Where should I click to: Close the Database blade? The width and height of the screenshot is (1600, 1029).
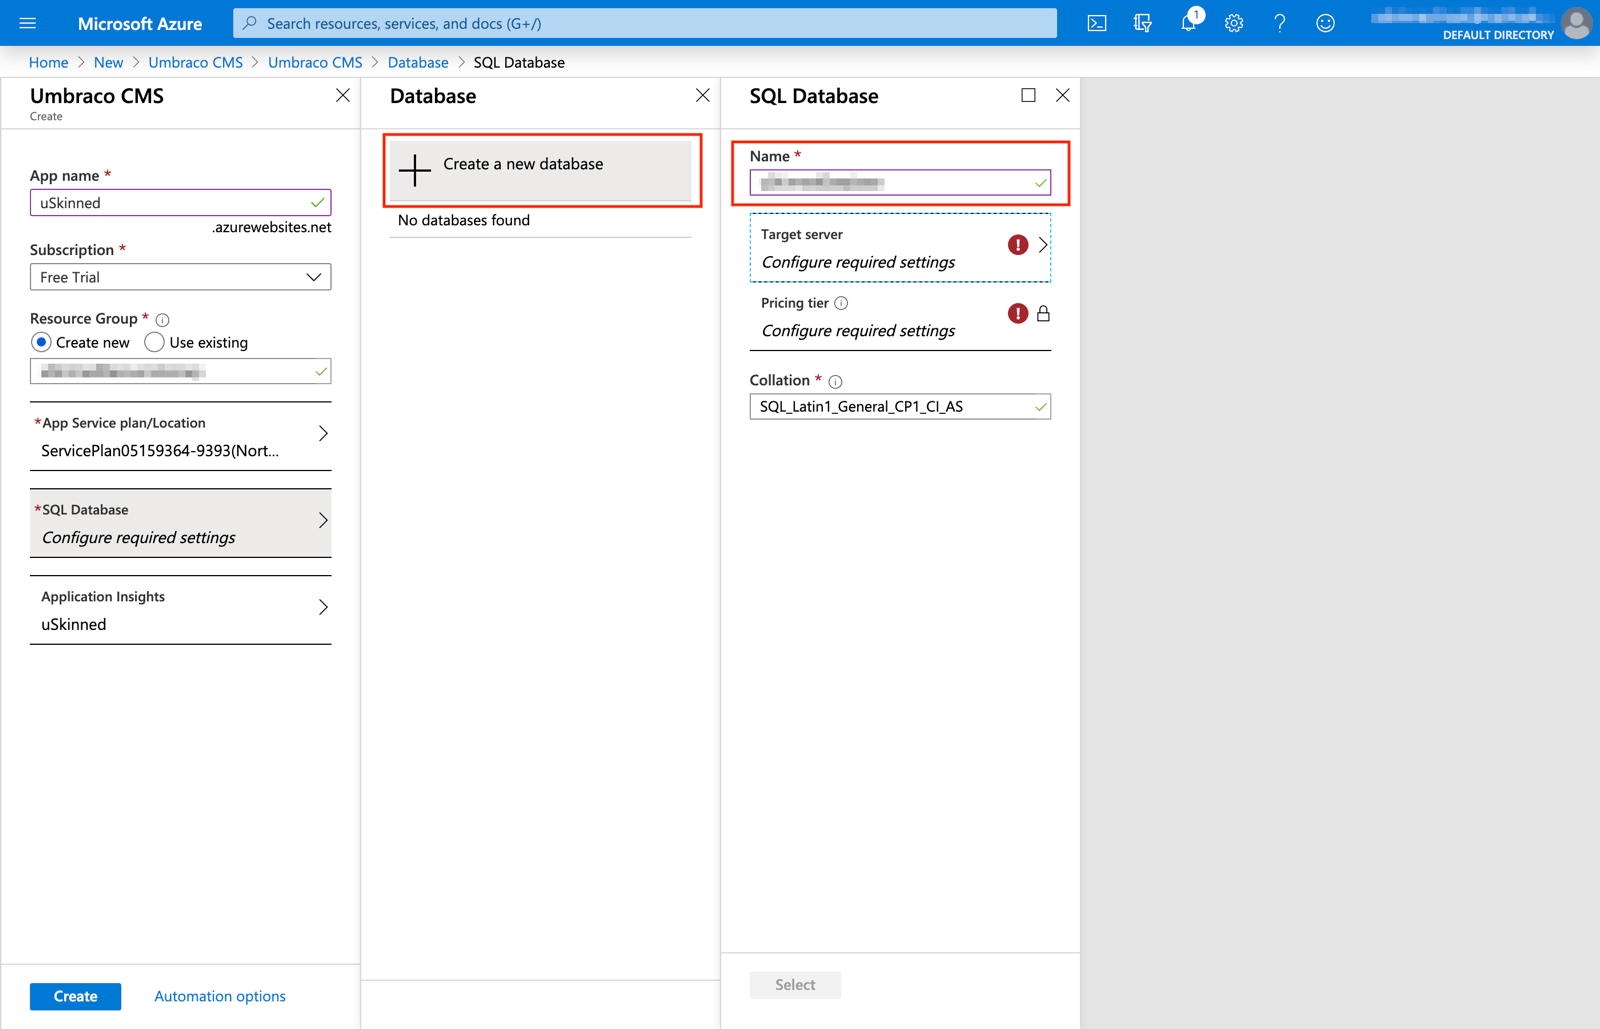coord(703,95)
